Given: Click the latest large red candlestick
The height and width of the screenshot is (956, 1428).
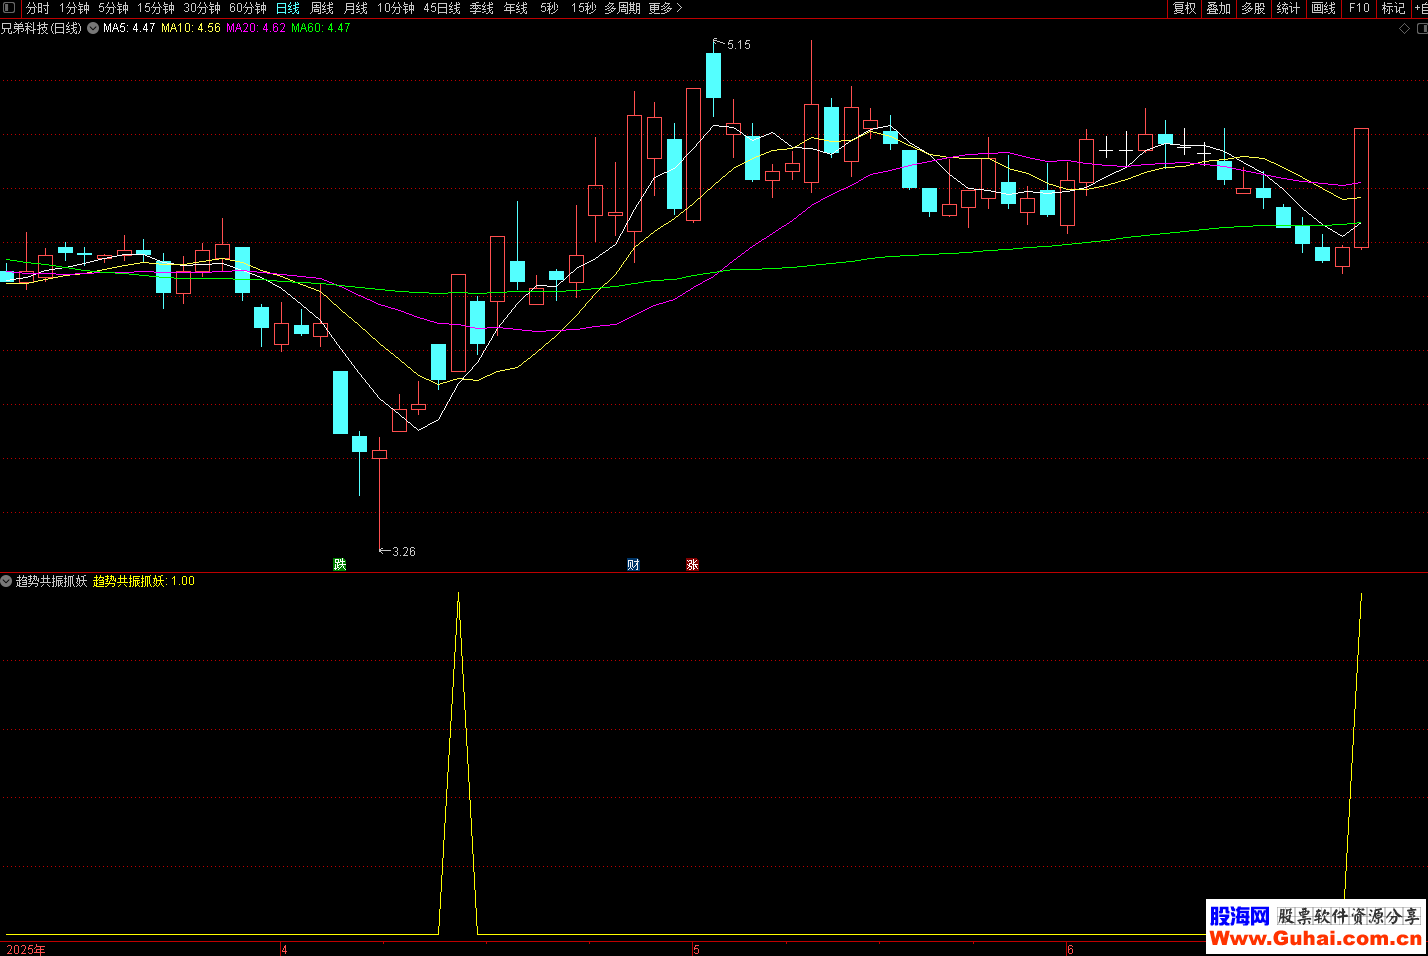Looking at the screenshot, I should click(1361, 188).
